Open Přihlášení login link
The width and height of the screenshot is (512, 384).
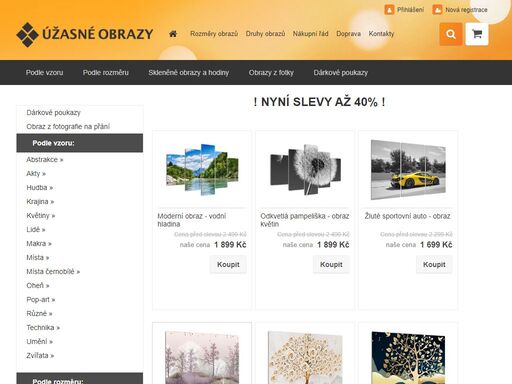coord(410,10)
